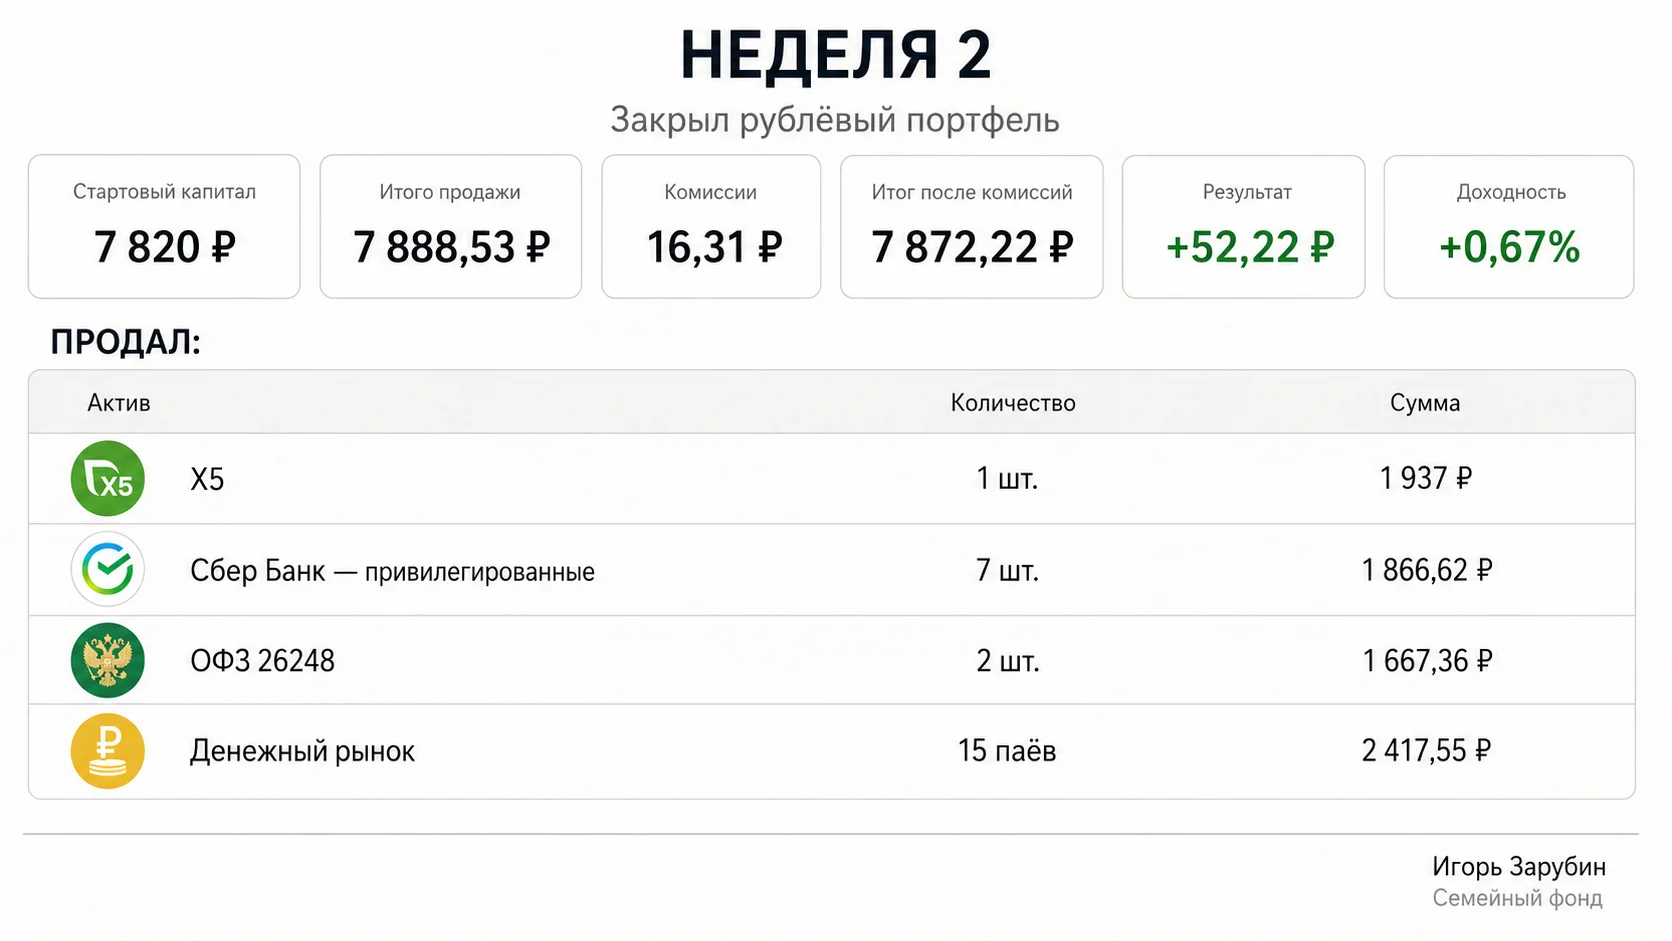Select the asset name "X5"
1672x941 pixels.
pos(207,480)
